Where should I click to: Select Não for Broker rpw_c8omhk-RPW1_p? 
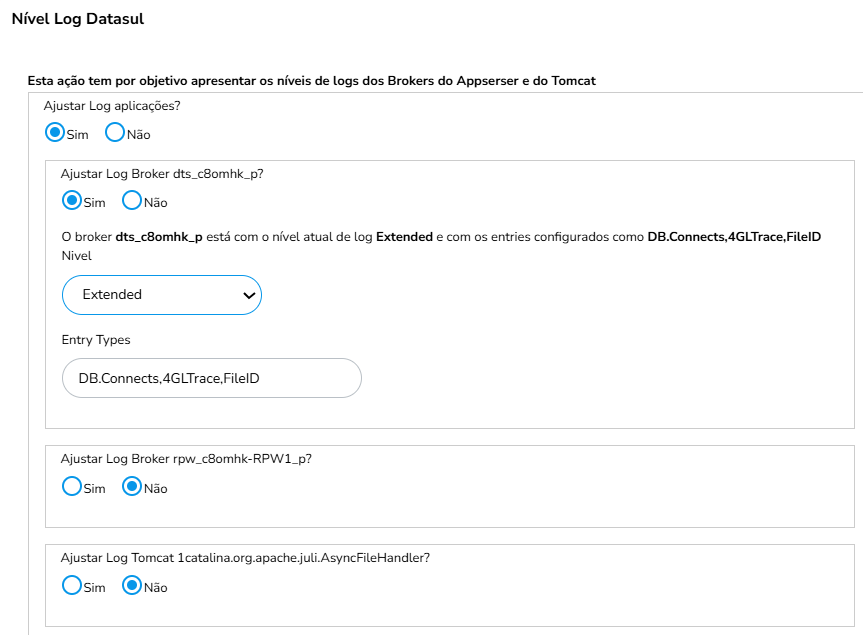pos(132,486)
